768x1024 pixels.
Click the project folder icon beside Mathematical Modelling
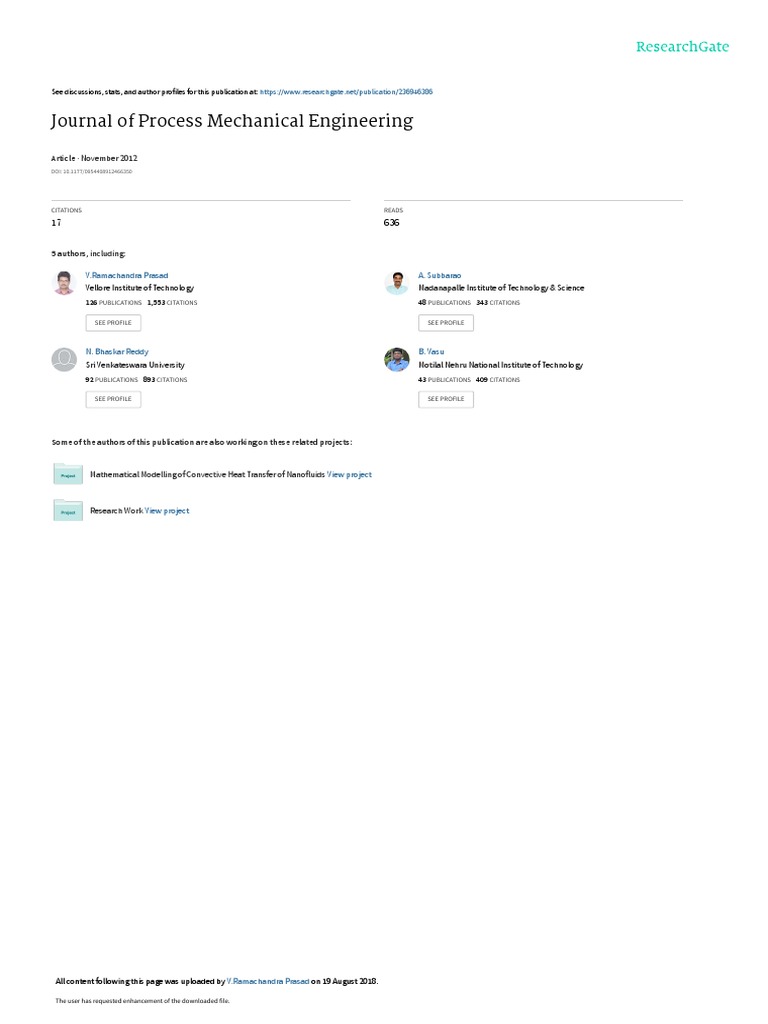pyautogui.click(x=68, y=474)
